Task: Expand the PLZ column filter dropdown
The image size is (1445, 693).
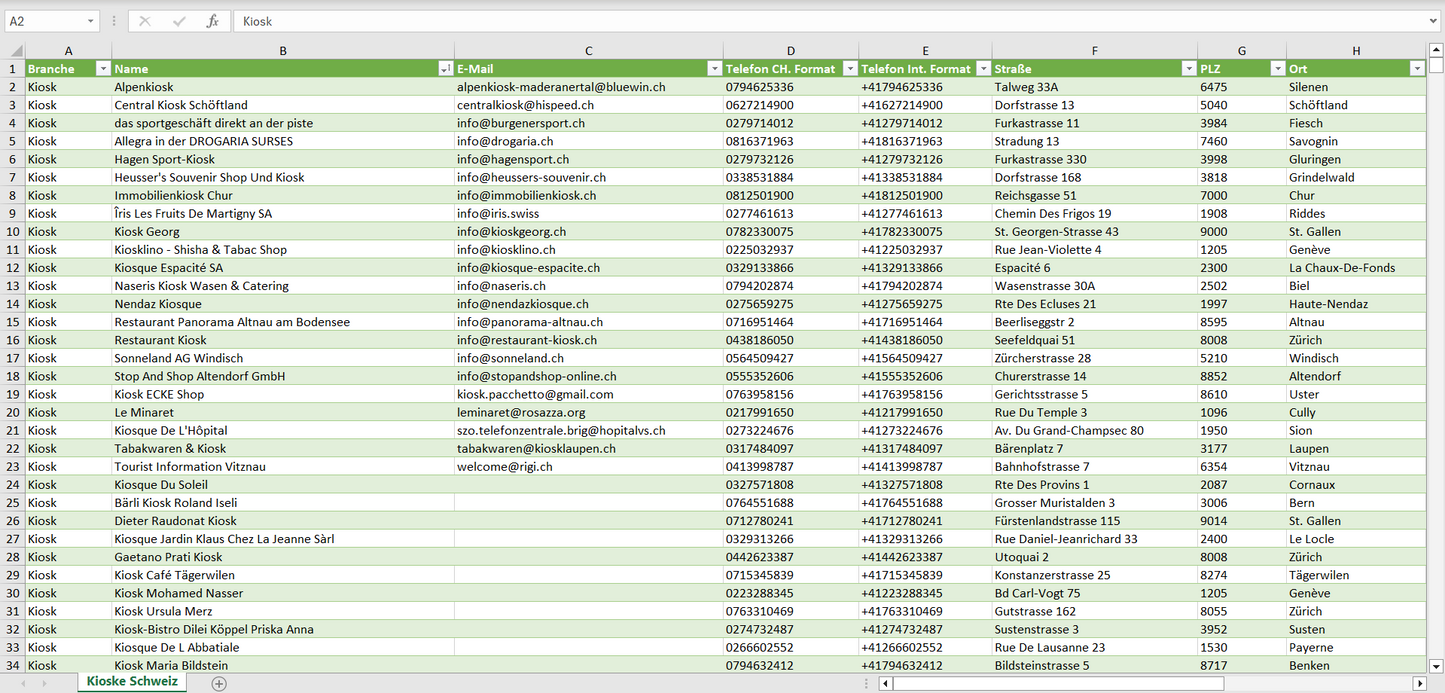Action: (1277, 69)
